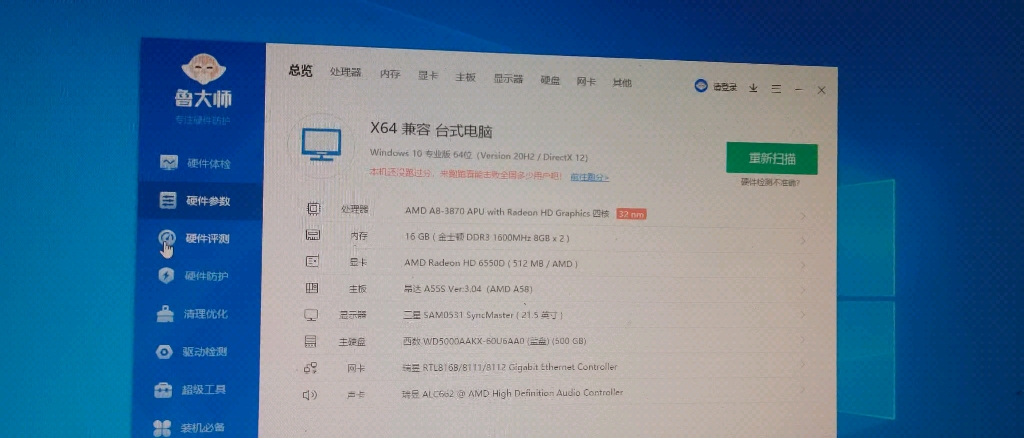
Task: Minimize the 鲁大师 window
Action: click(799, 89)
